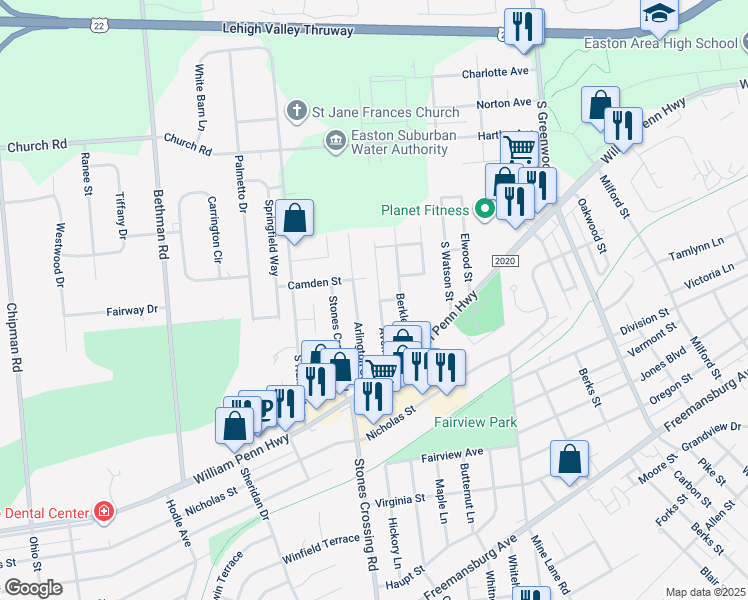Open the shopping cart marker near S Greenwood
This screenshot has width=748, height=600.
[519, 148]
